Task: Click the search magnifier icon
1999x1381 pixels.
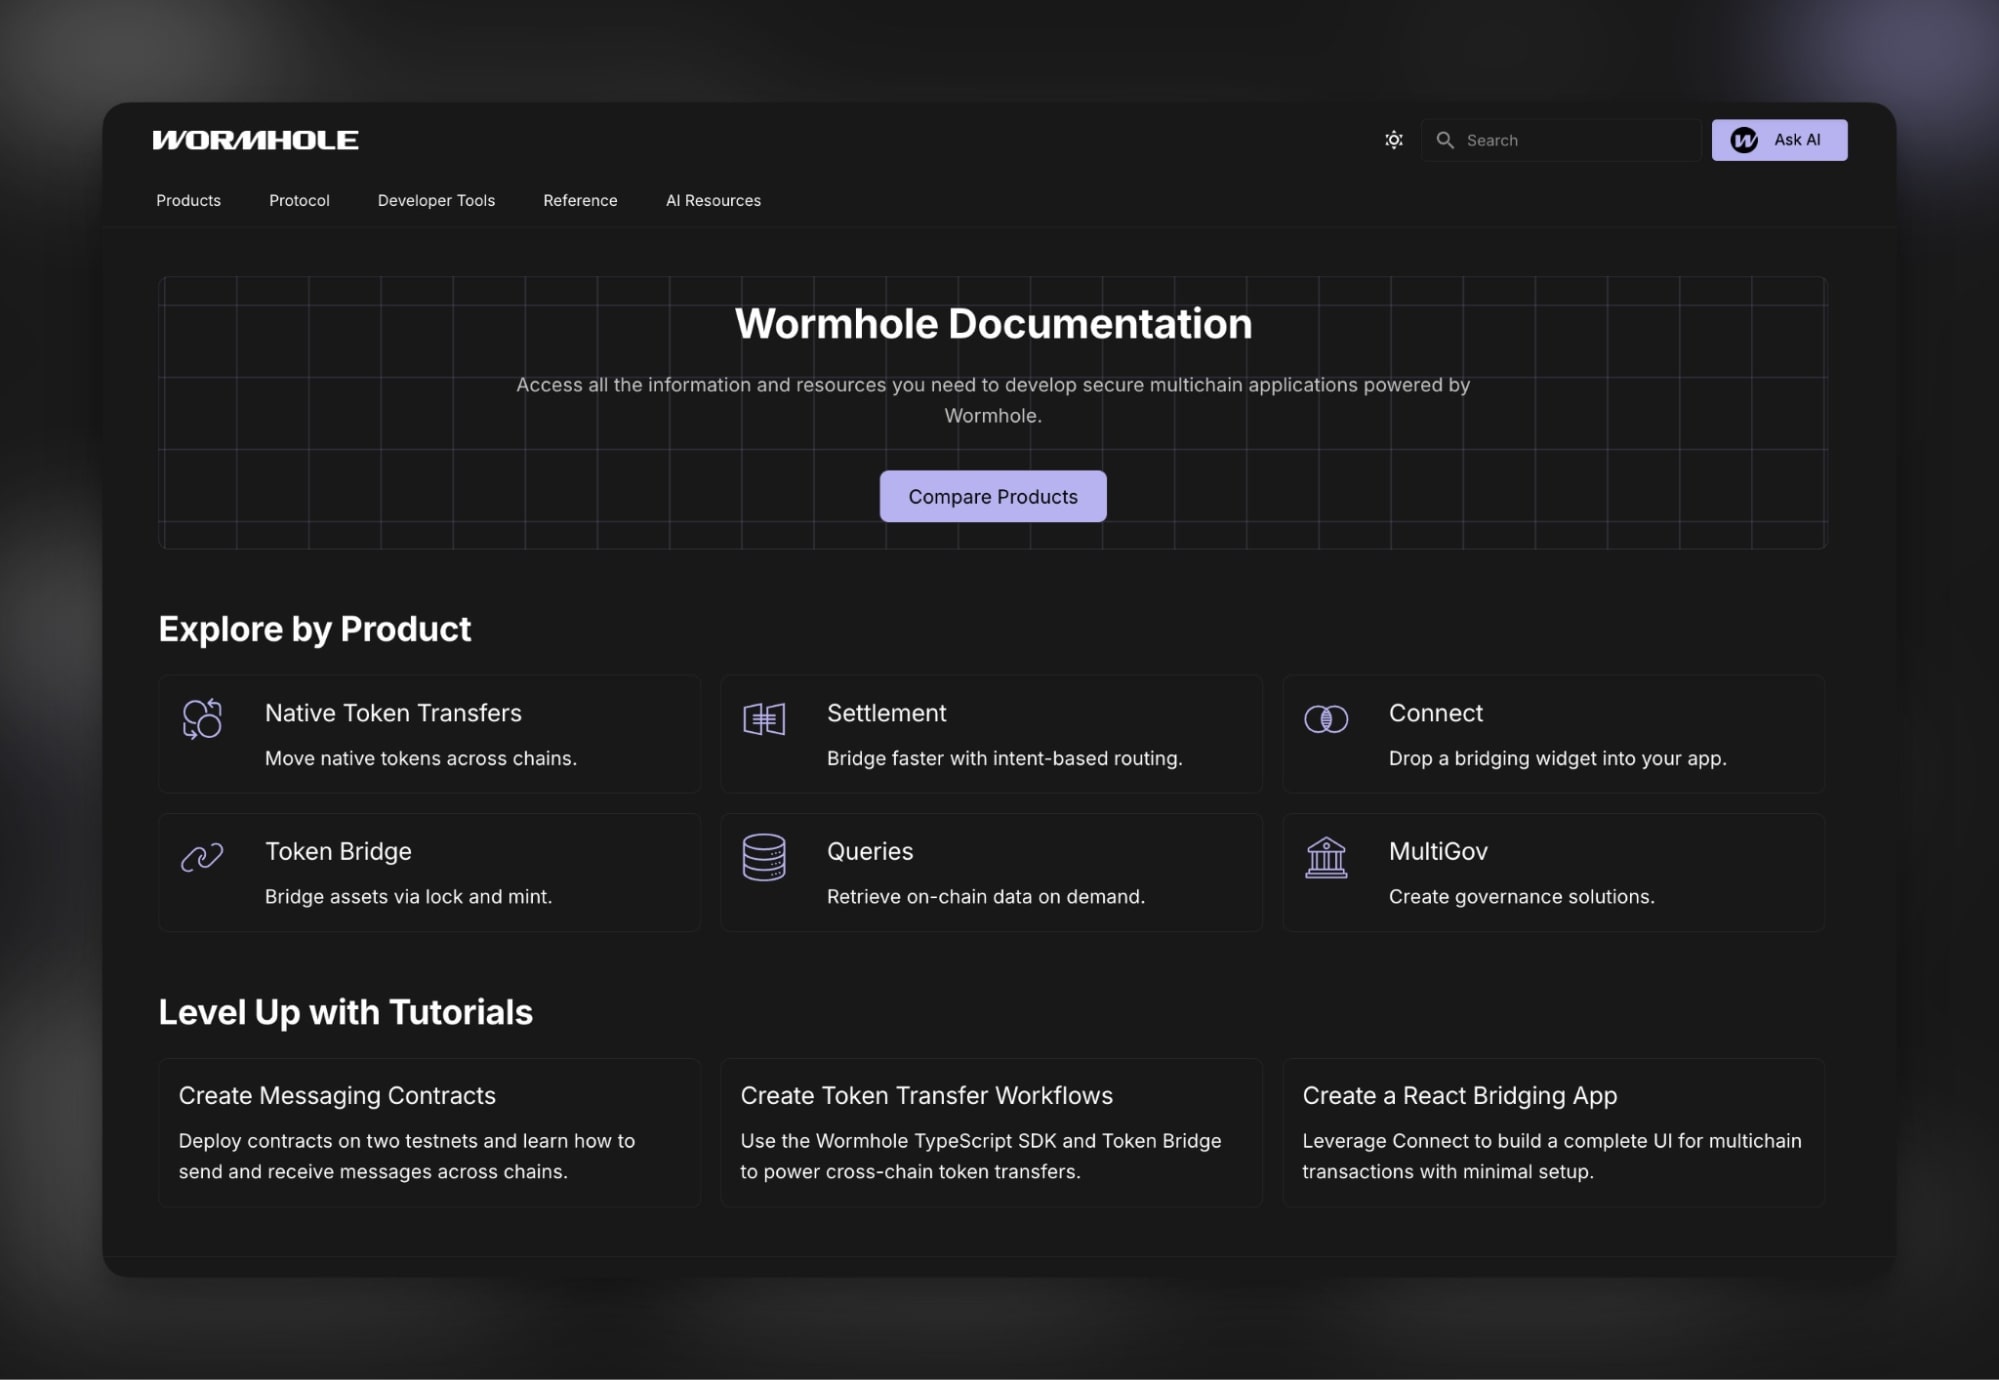Action: coord(1445,140)
